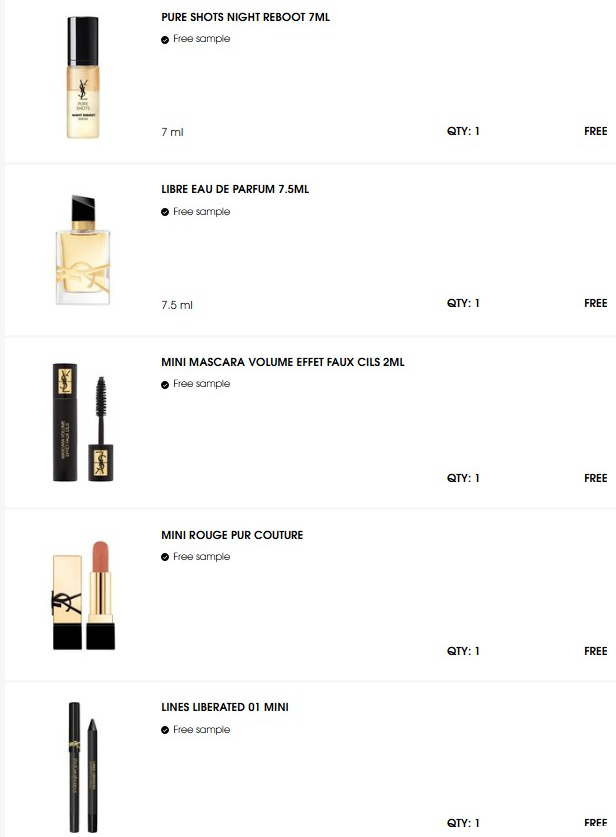The image size is (616, 837).
Task: Click the check icon under Pure Shots Night Reboot
Action: 165,40
